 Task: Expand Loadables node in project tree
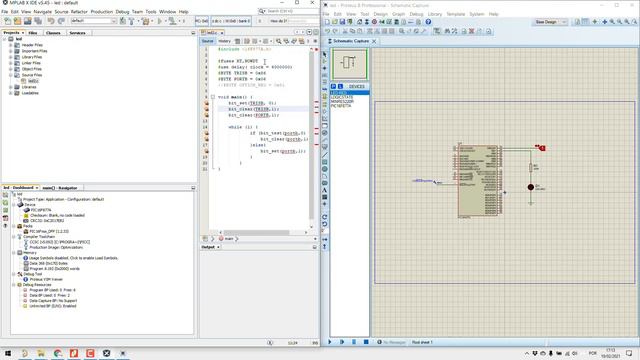coord(11,93)
